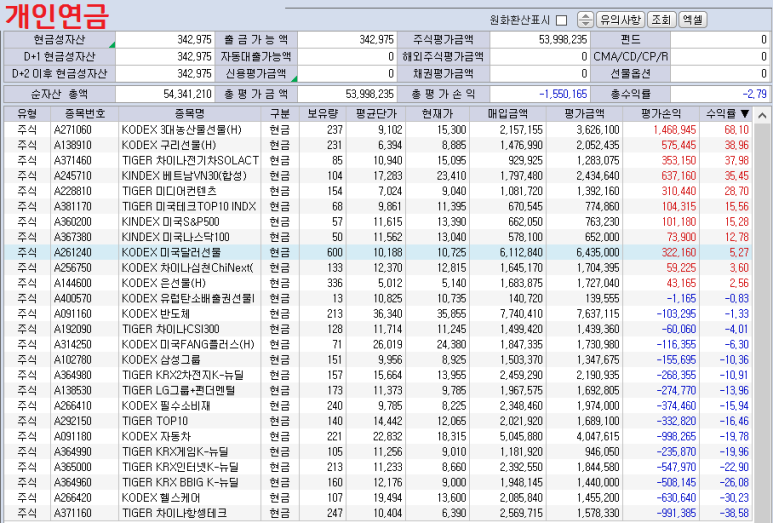Screen dimensions: 773x523
Task: Select KODEX 삼성그룹 row
Action: tap(378, 359)
